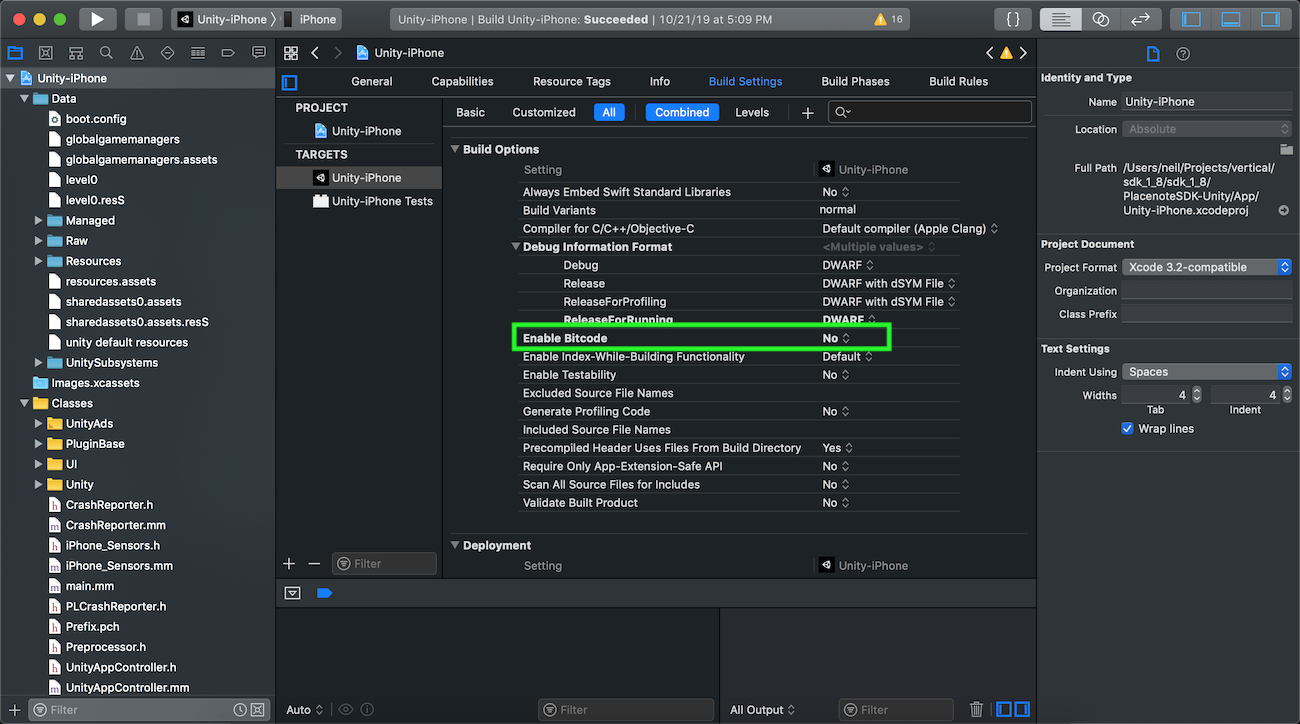Hide the debug area with arrow button

pos(292,593)
